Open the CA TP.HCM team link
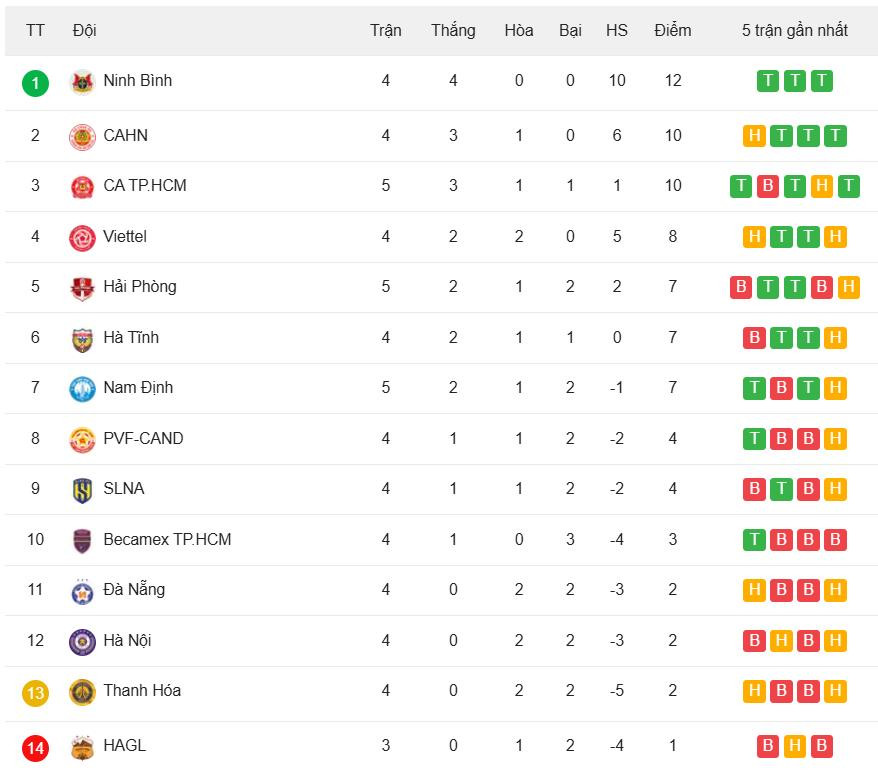This screenshot has height=772, width=878. click(x=144, y=186)
